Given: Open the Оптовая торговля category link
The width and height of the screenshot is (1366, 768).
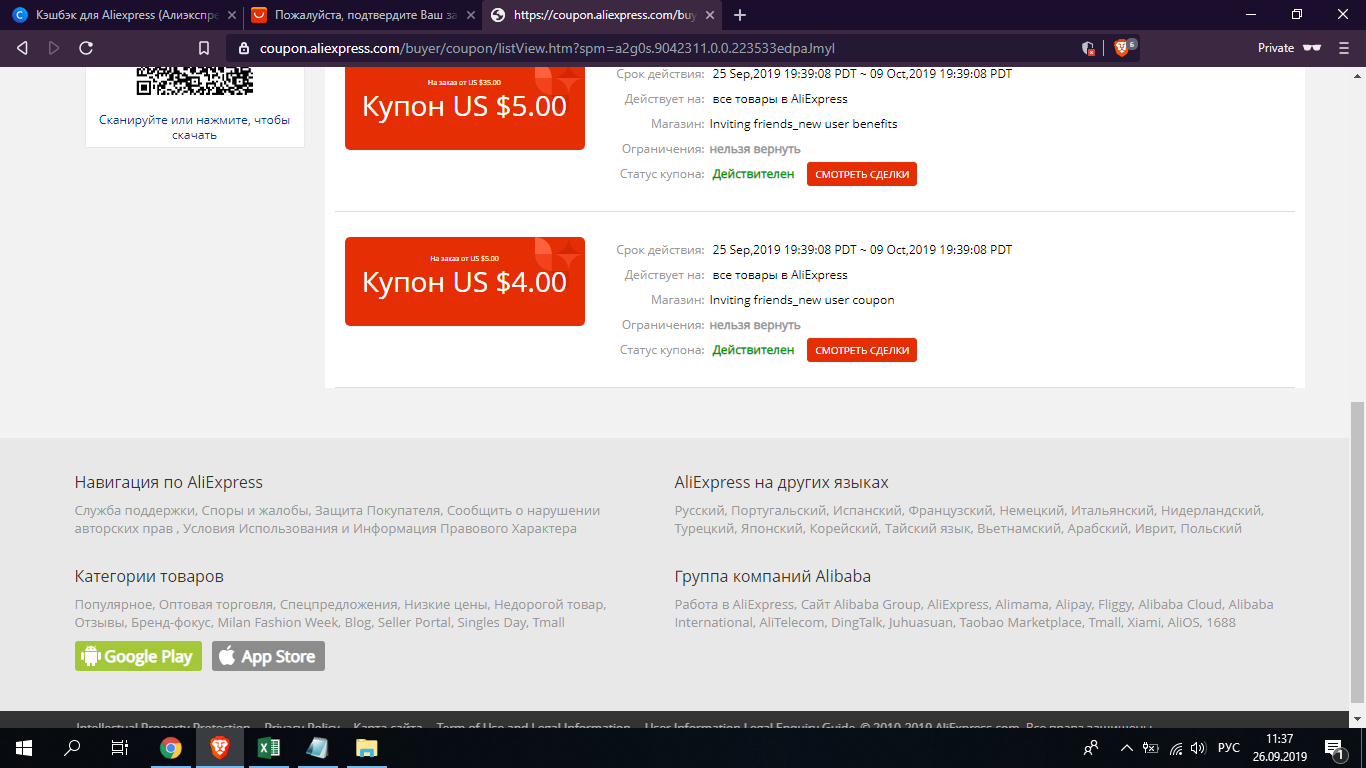Looking at the screenshot, I should (x=216, y=604).
